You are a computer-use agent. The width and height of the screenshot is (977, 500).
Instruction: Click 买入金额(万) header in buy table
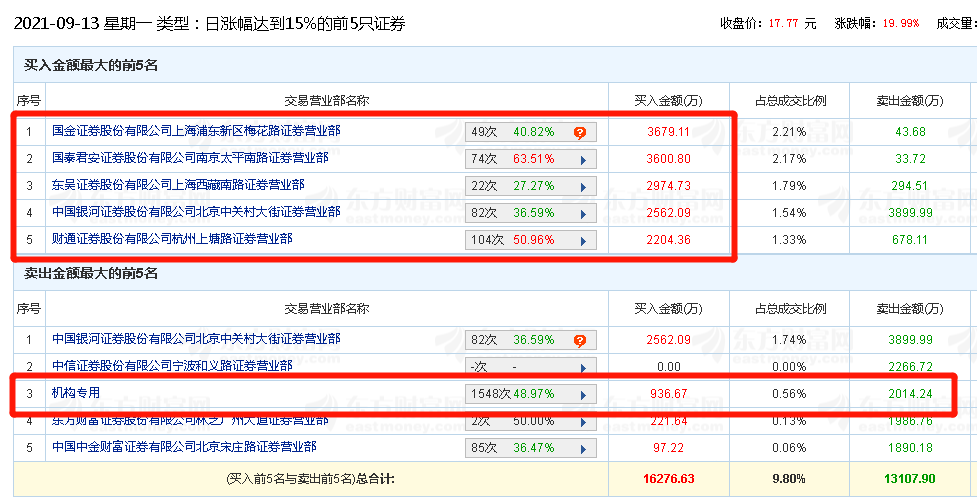tap(669, 100)
